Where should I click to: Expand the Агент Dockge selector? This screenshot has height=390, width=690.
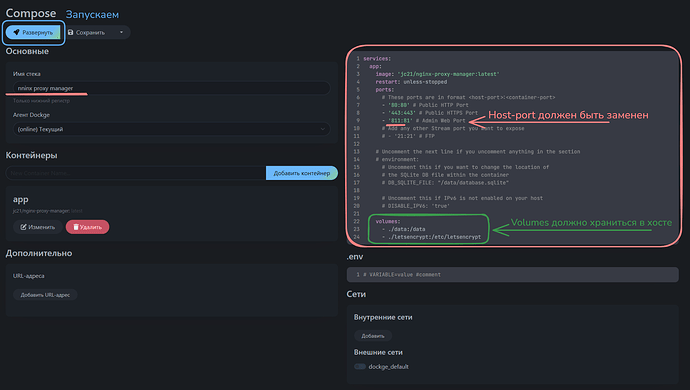[172, 129]
